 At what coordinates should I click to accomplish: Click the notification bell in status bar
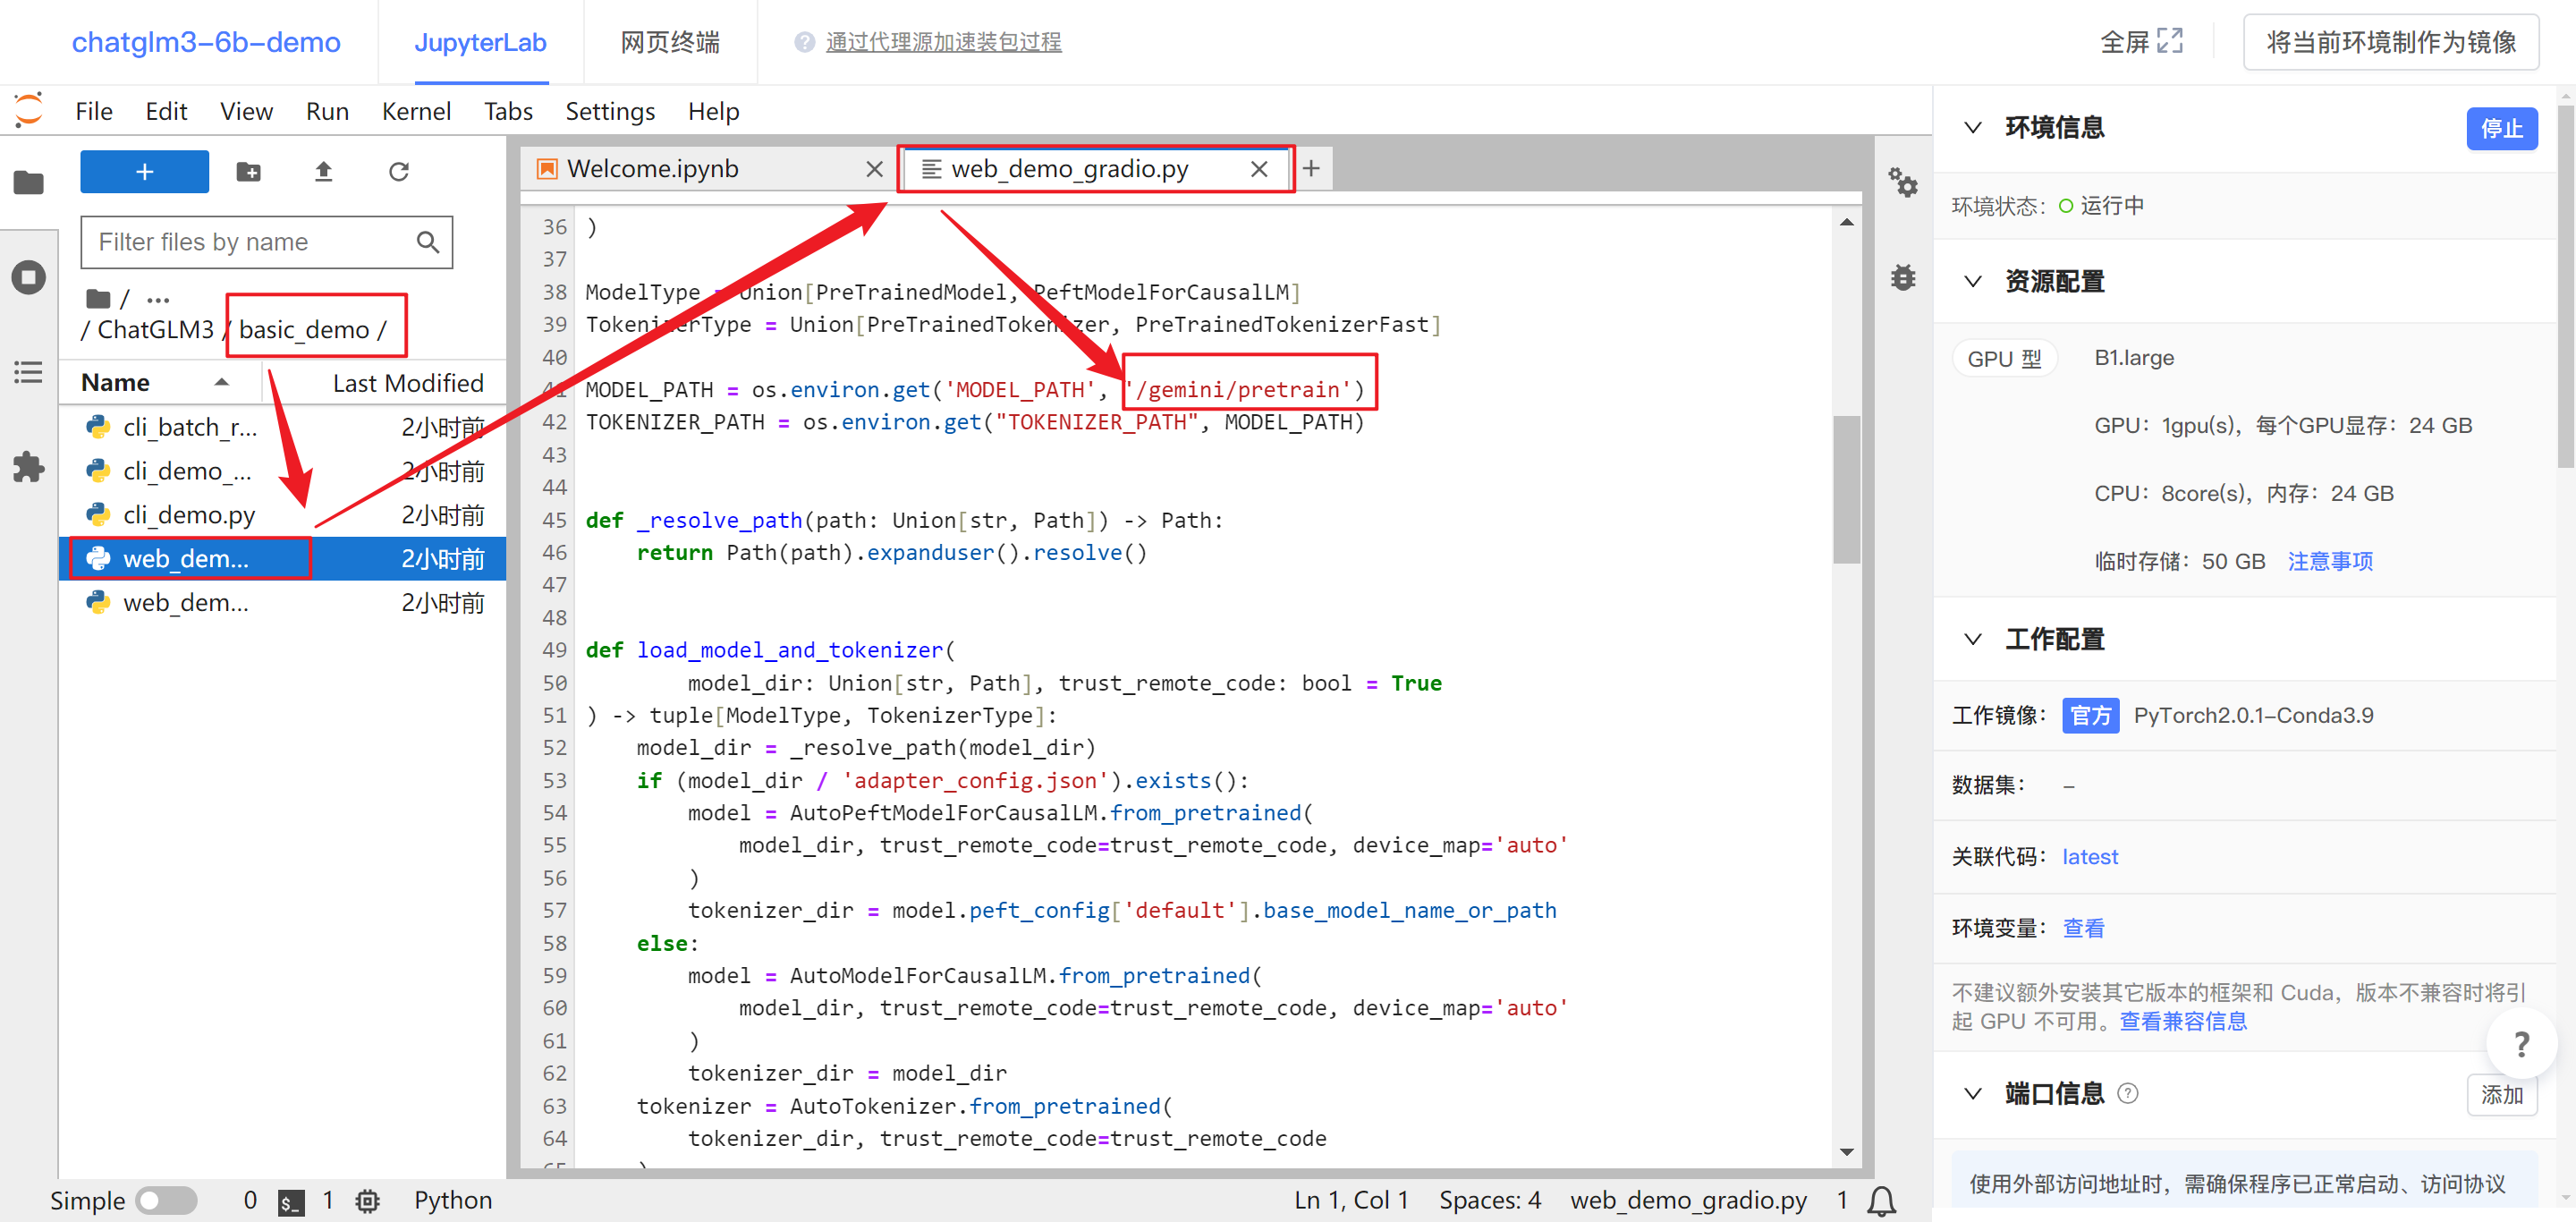click(1882, 1200)
